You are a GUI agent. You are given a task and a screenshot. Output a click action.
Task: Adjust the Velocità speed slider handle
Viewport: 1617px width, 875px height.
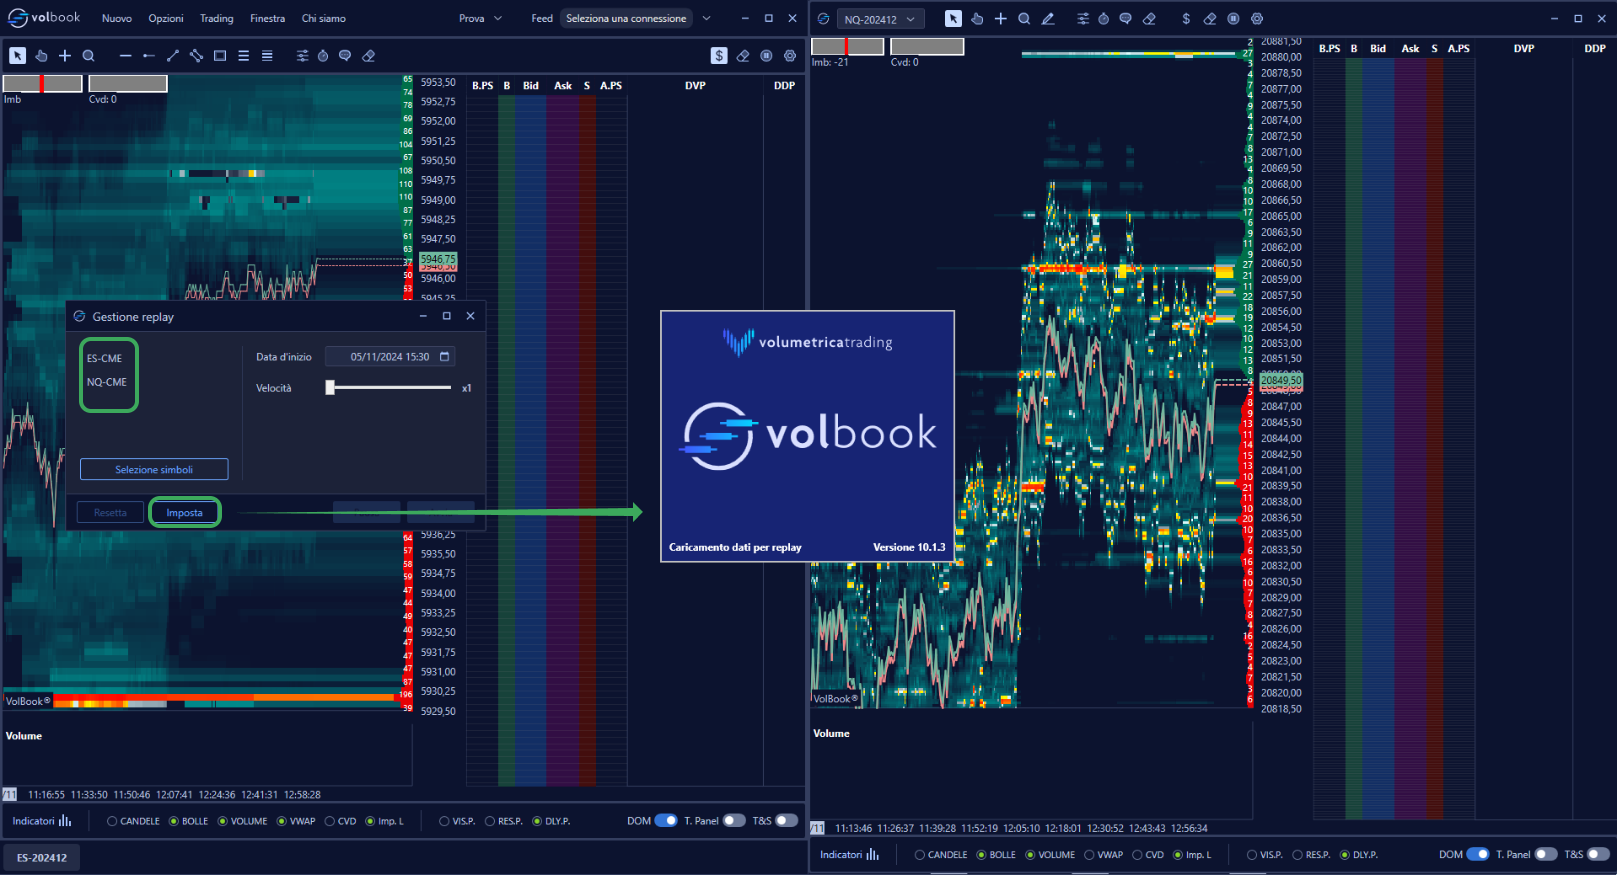pyautogui.click(x=330, y=388)
